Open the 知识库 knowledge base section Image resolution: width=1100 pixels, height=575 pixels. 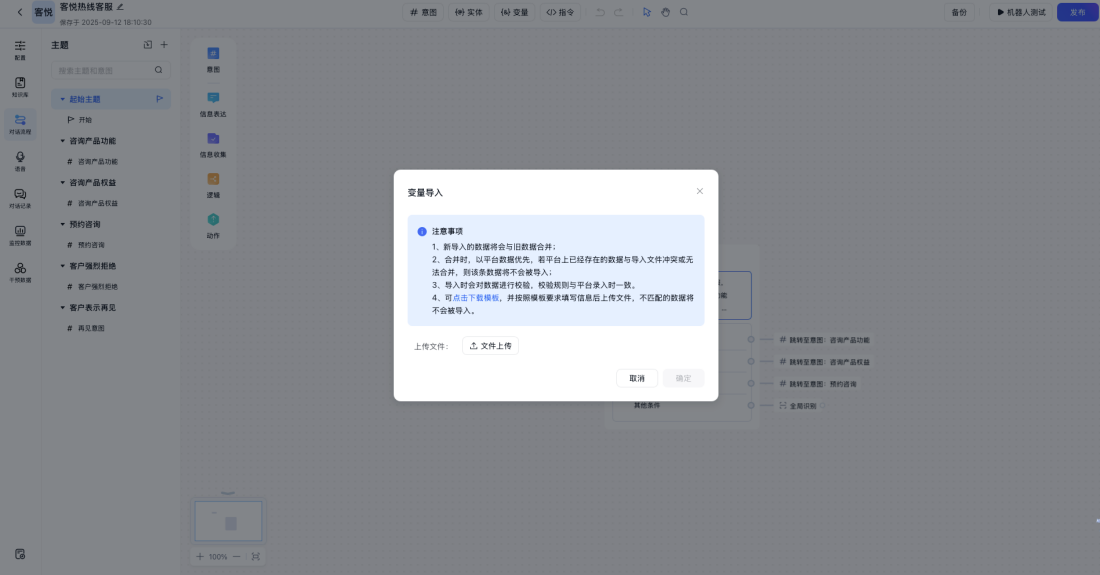click(x=20, y=87)
